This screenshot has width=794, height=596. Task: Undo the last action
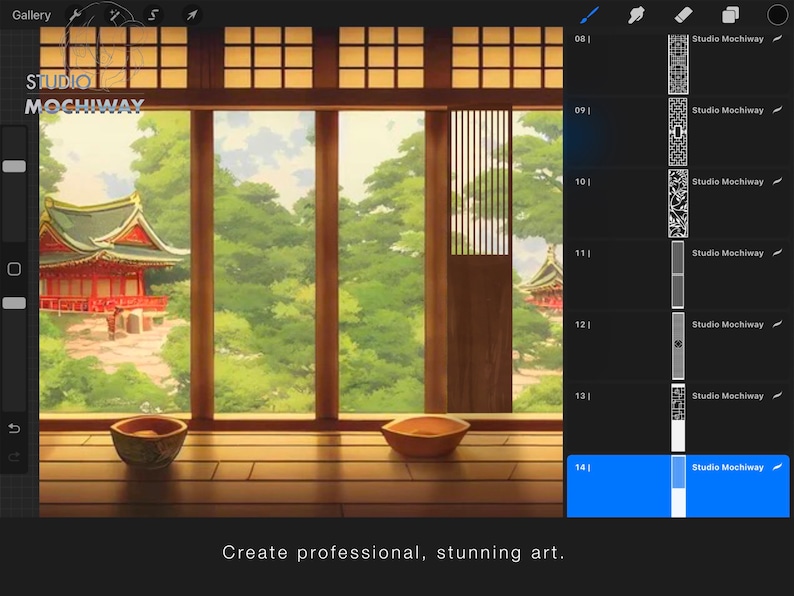[14, 428]
